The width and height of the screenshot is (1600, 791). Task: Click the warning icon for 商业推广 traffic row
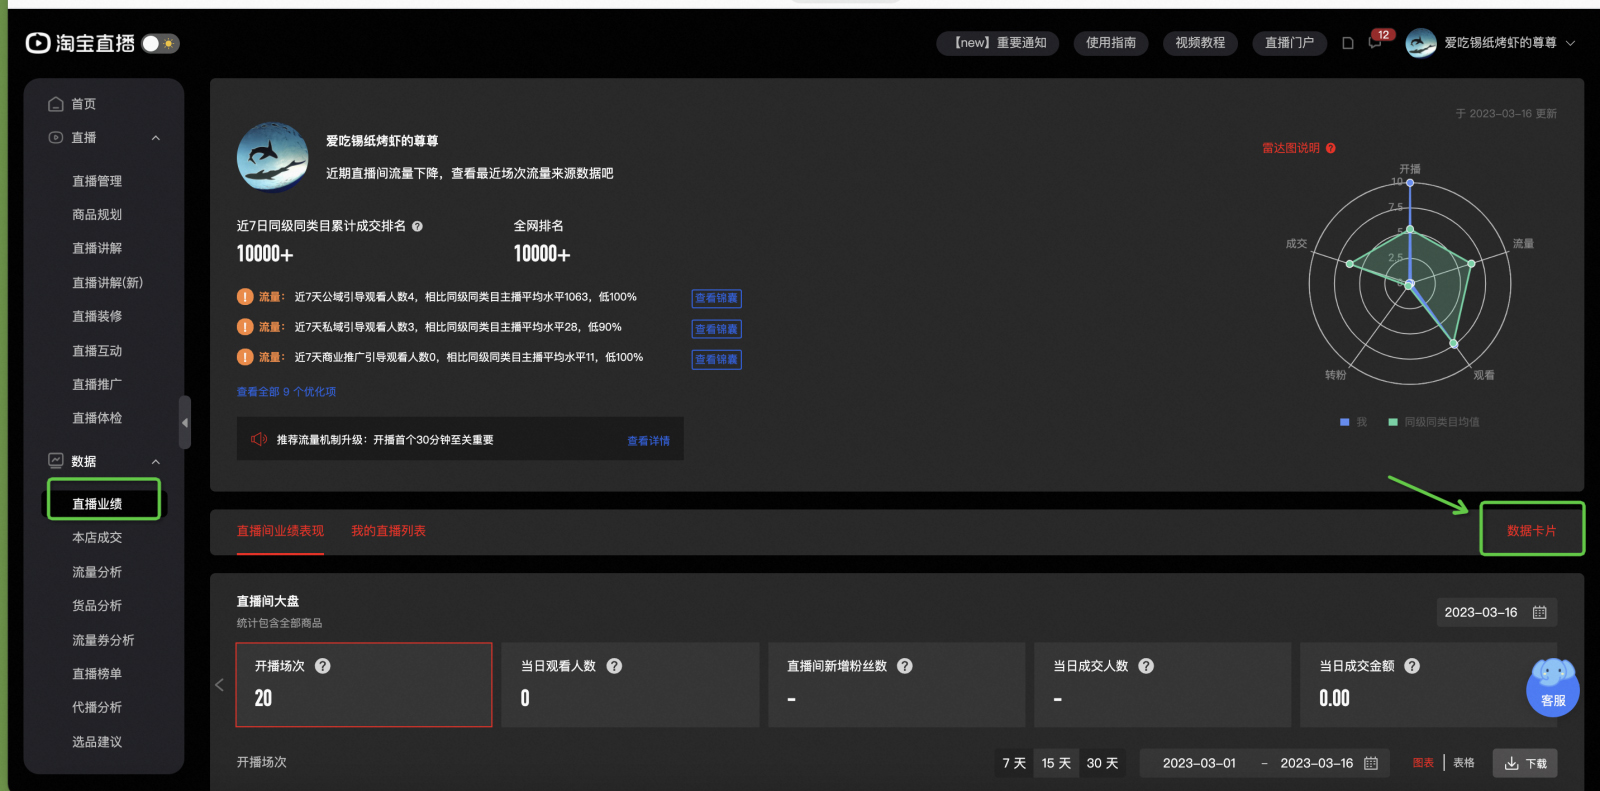(x=245, y=357)
